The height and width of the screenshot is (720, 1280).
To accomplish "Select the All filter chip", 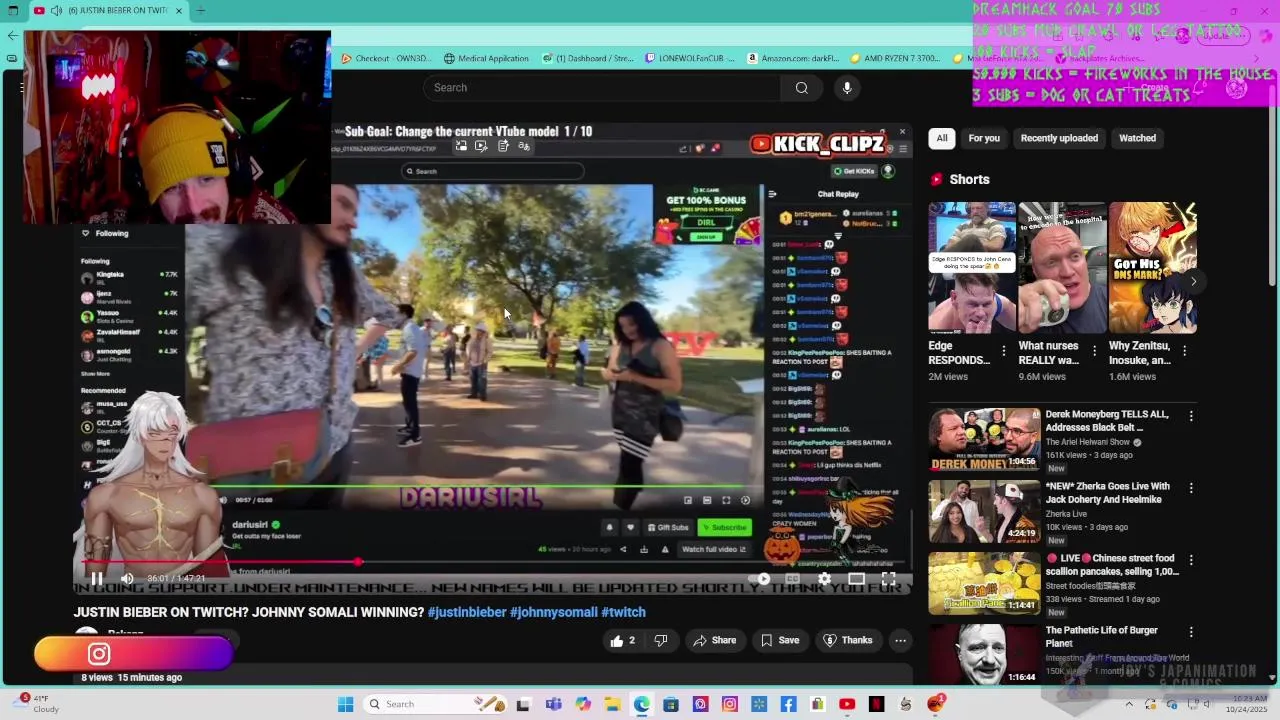I will click(x=941, y=138).
